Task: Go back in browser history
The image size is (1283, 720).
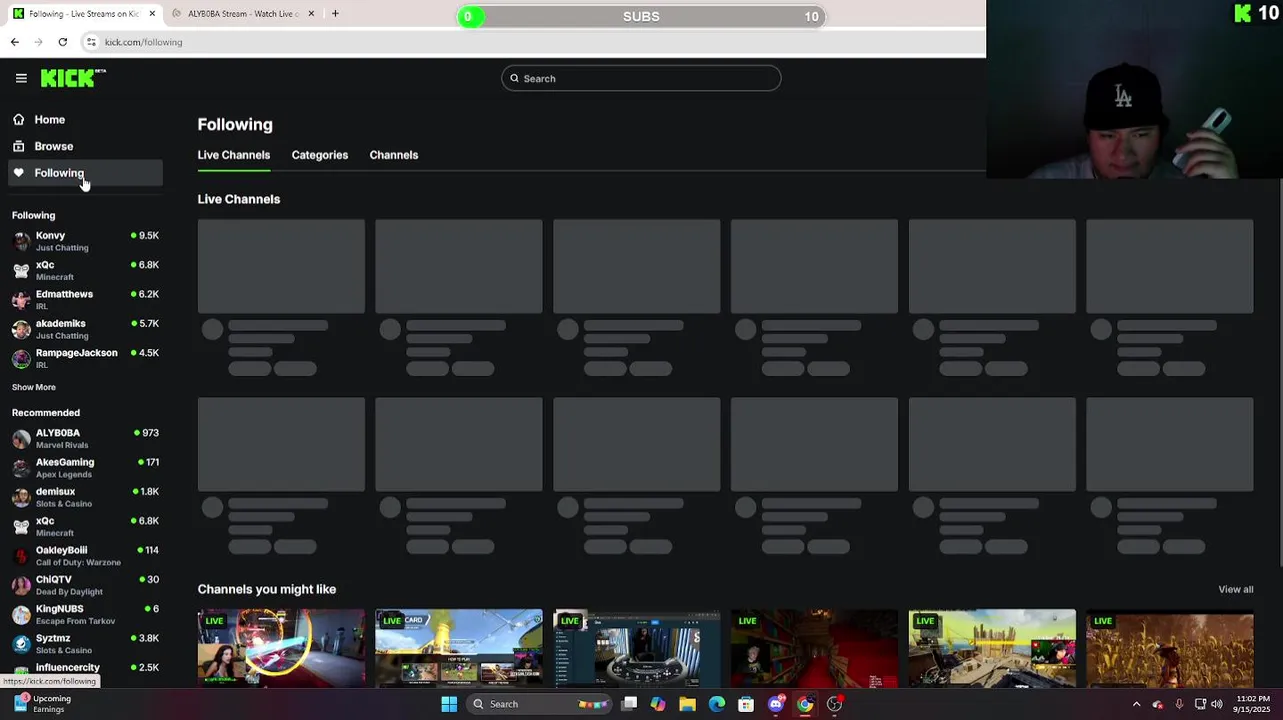Action: 15,42
